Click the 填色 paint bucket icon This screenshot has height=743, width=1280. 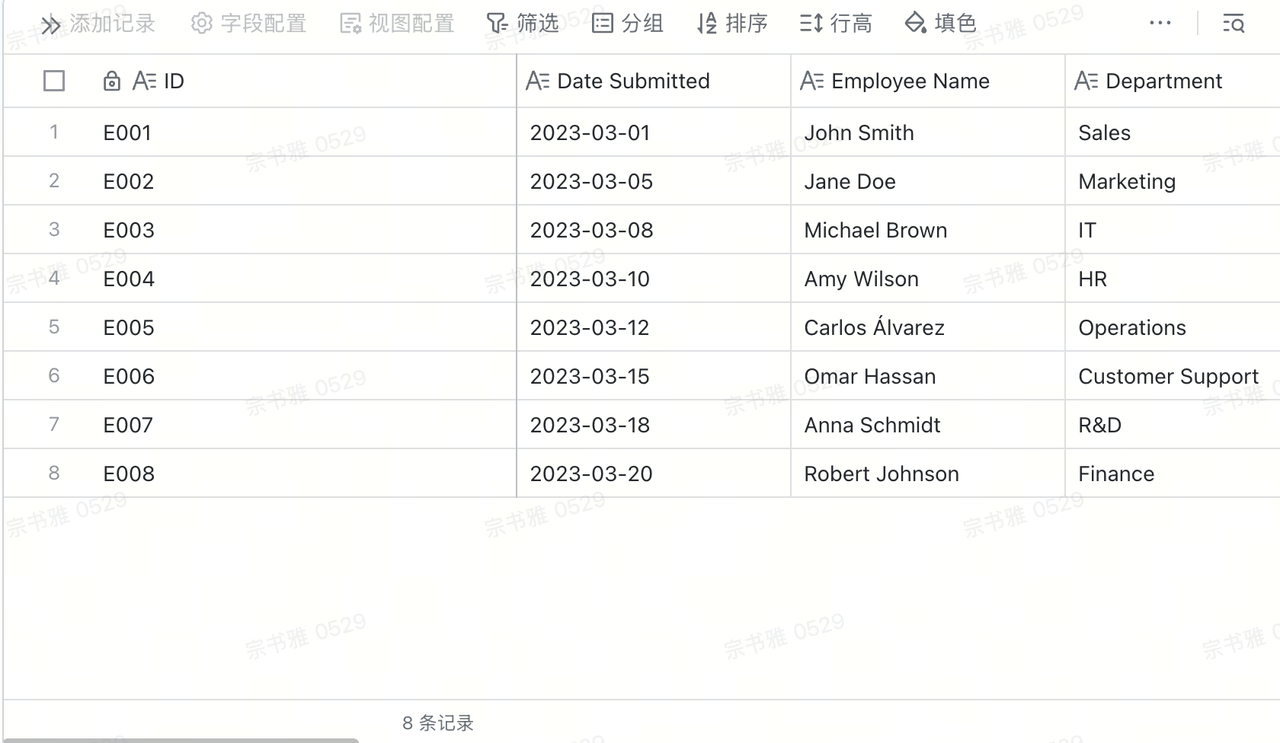(915, 23)
